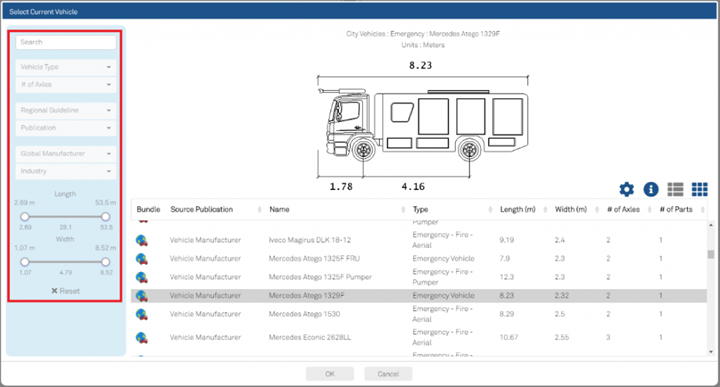The height and width of the screenshot is (387, 720).
Task: Click the Length slider minimum handle
Action: tap(25, 216)
